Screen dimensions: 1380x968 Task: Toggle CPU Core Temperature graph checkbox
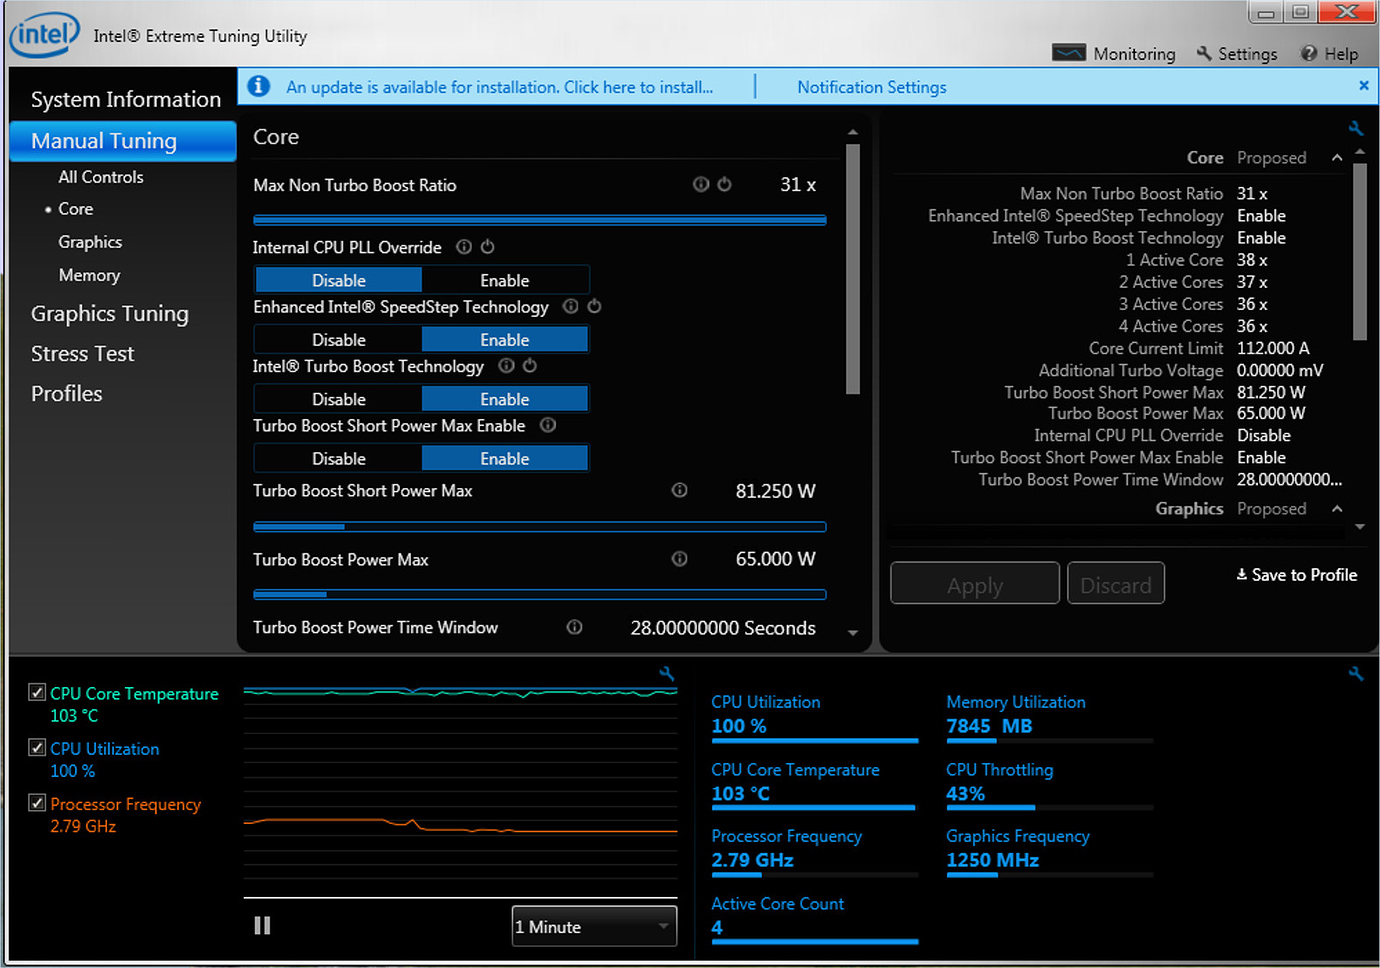(x=37, y=692)
